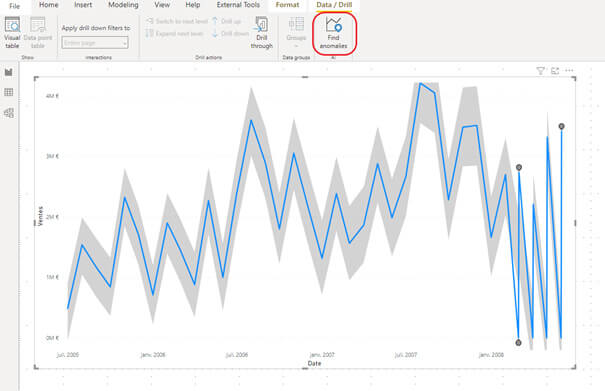Open the Modeling ribbon tab

click(x=123, y=5)
